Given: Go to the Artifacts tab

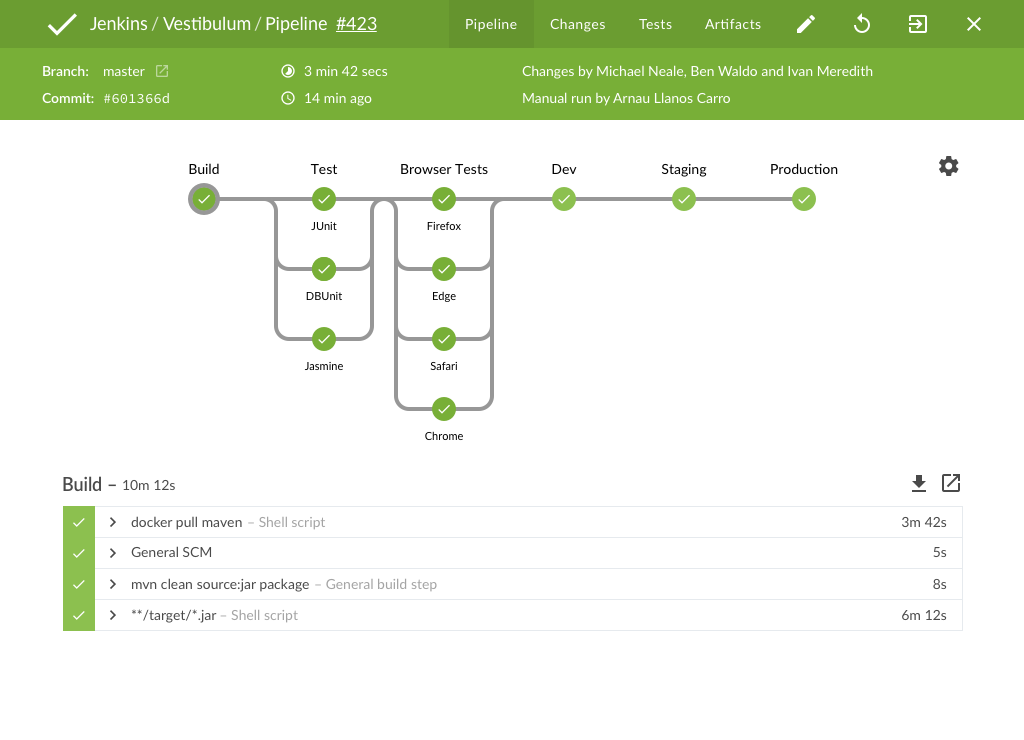Looking at the screenshot, I should click(x=733, y=24).
